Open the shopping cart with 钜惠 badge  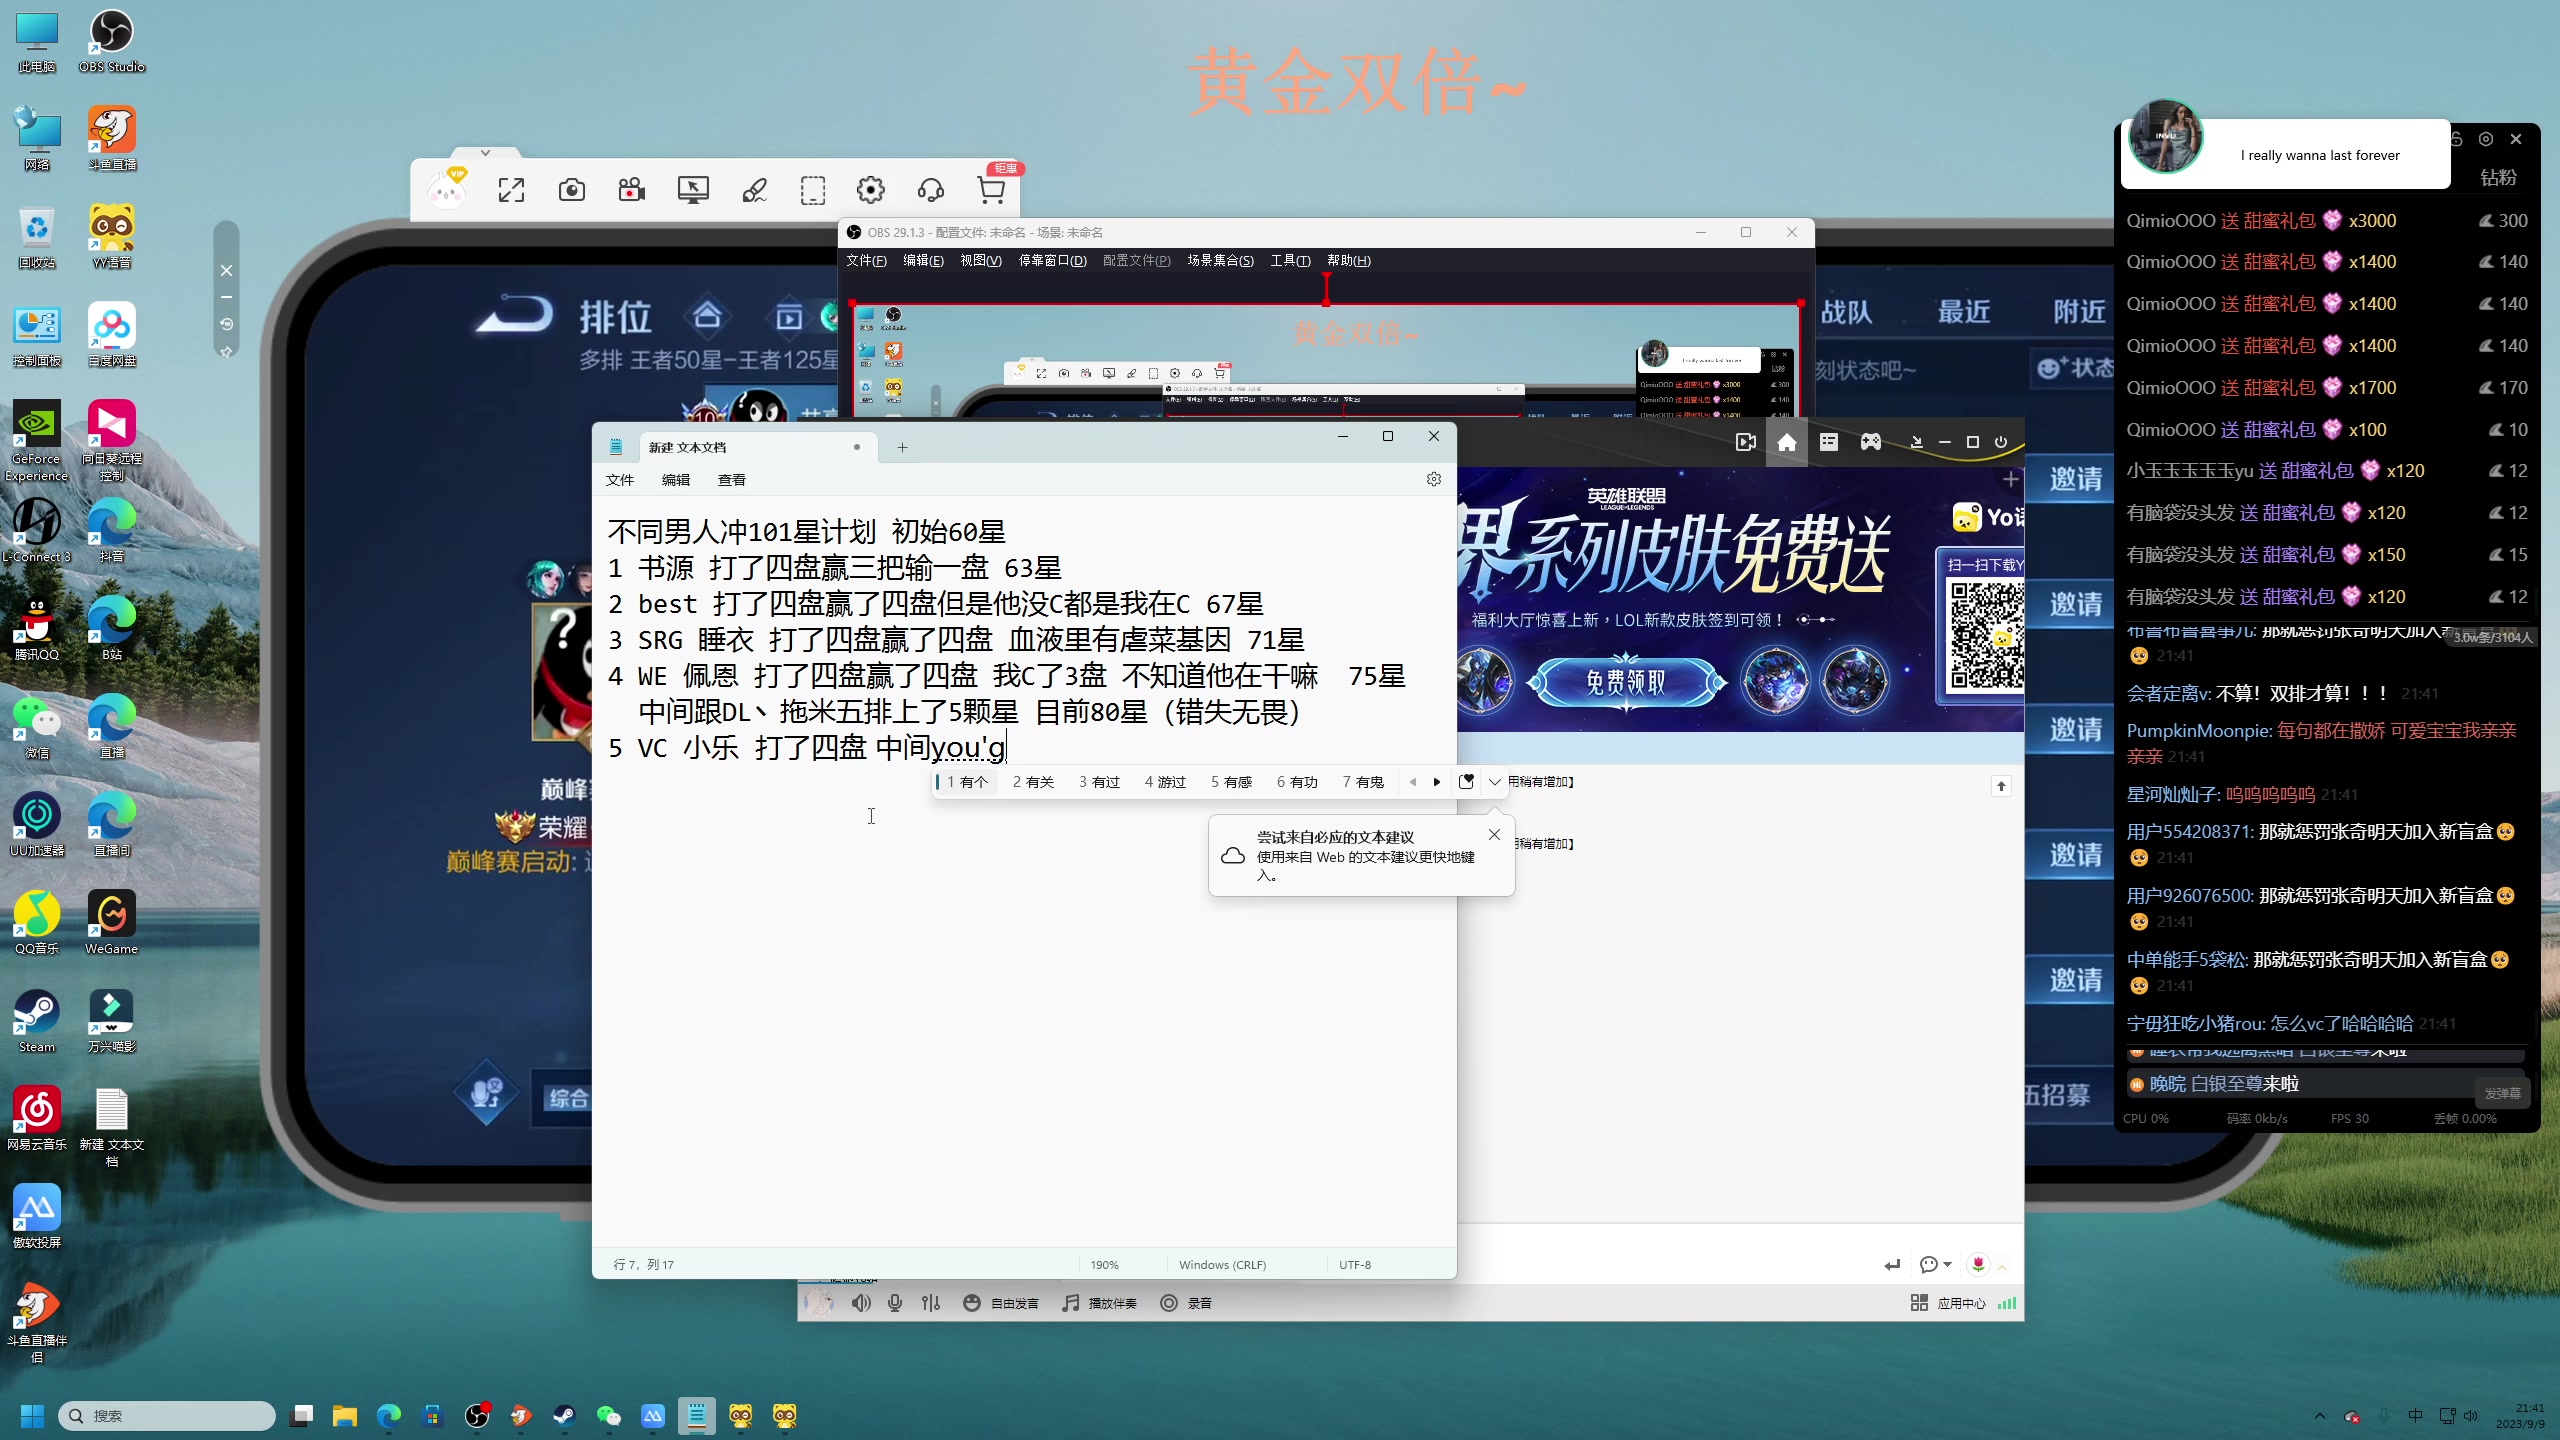(x=991, y=190)
